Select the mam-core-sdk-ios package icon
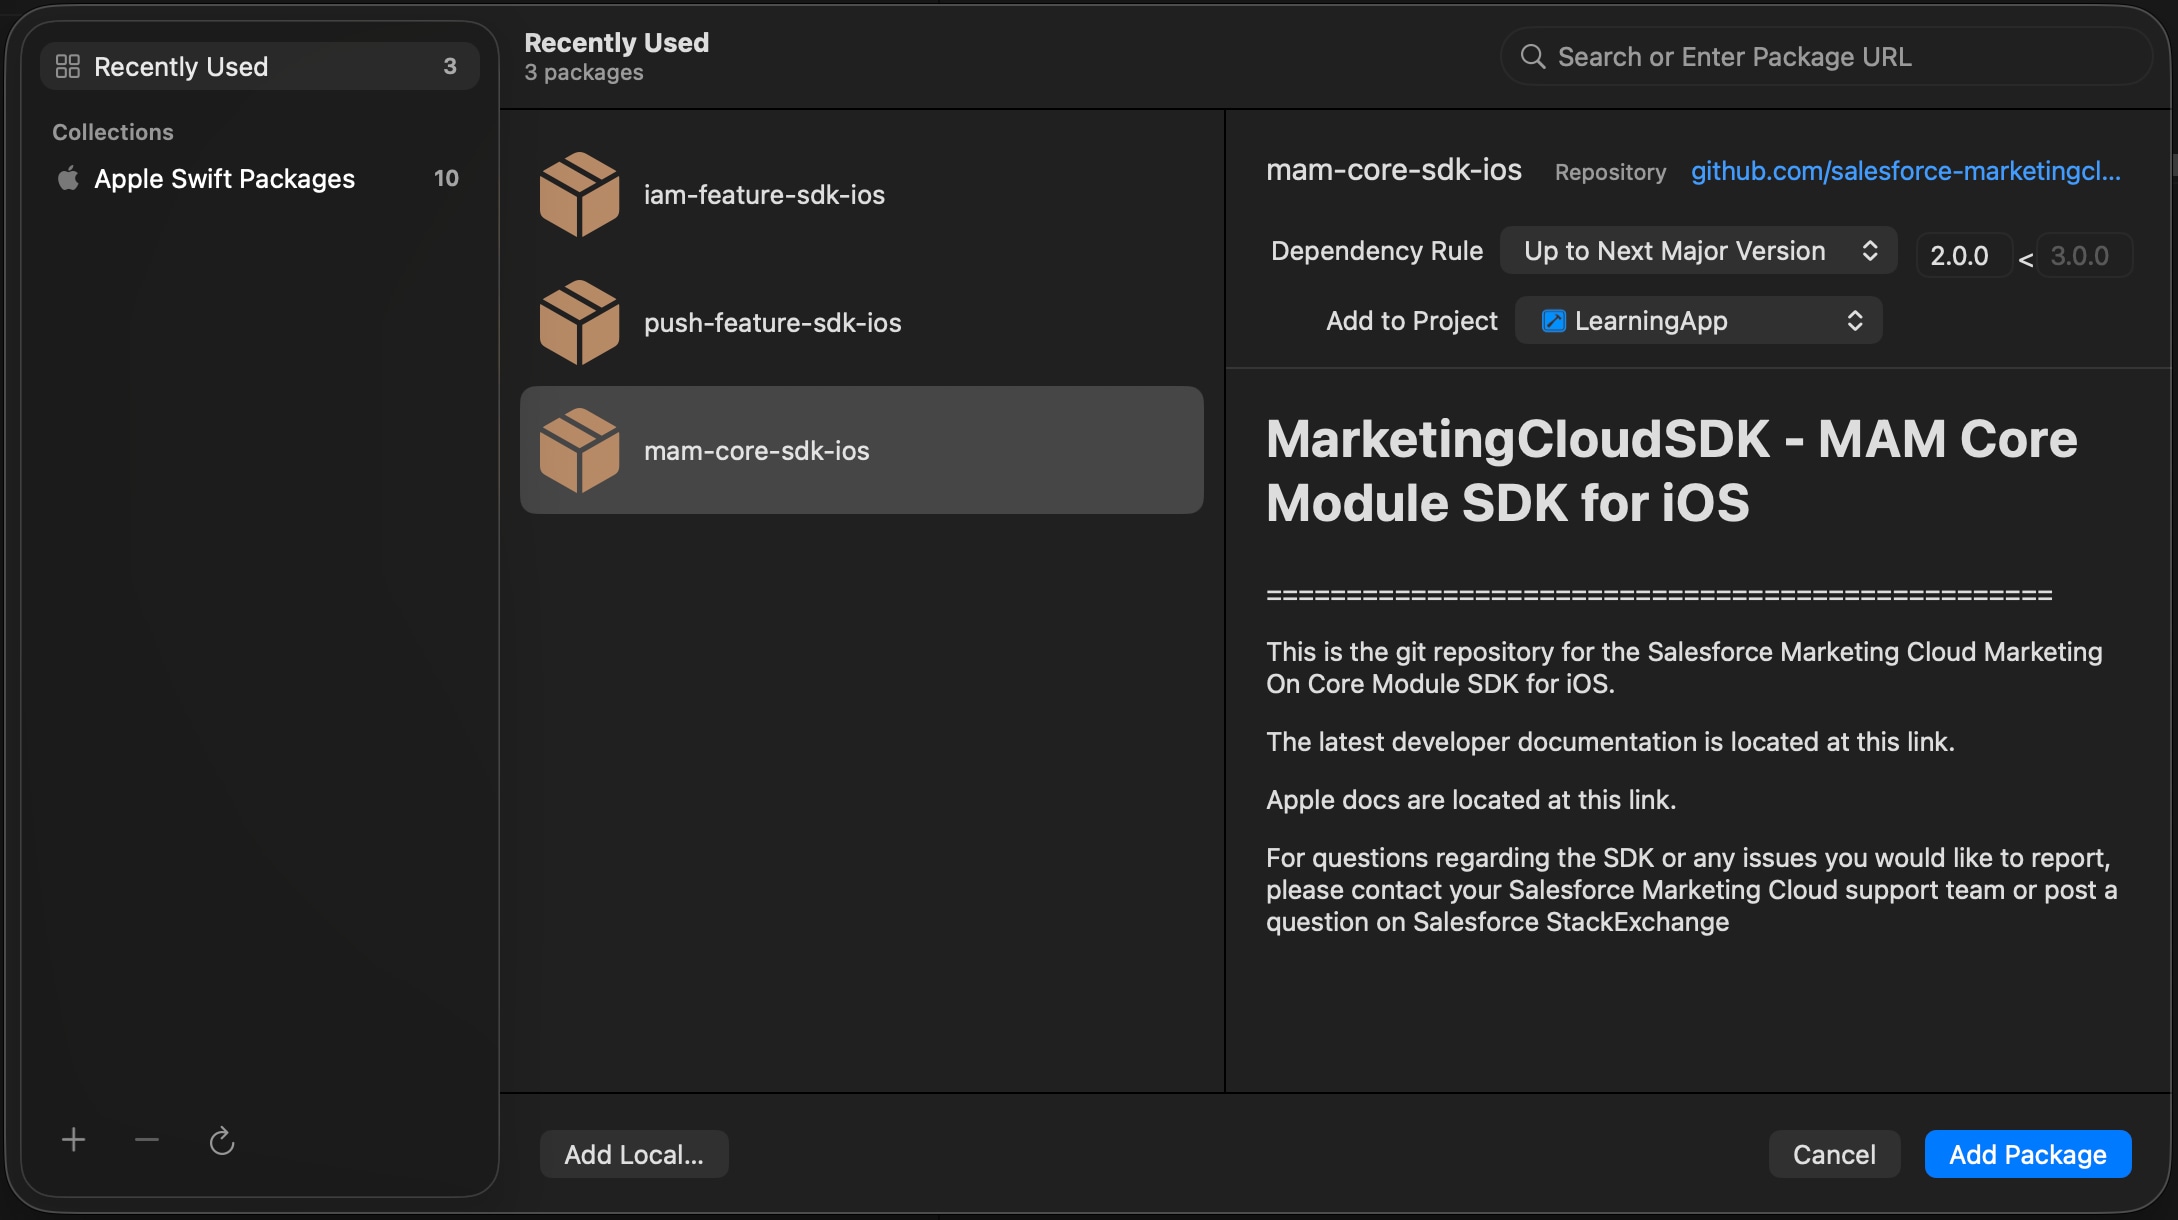Image resolution: width=2178 pixels, height=1220 pixels. click(x=580, y=450)
